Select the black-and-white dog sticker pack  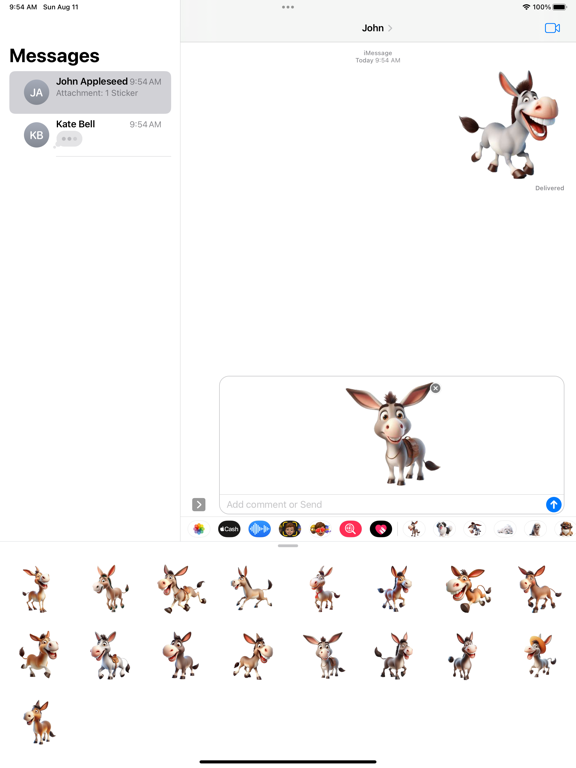coord(444,529)
